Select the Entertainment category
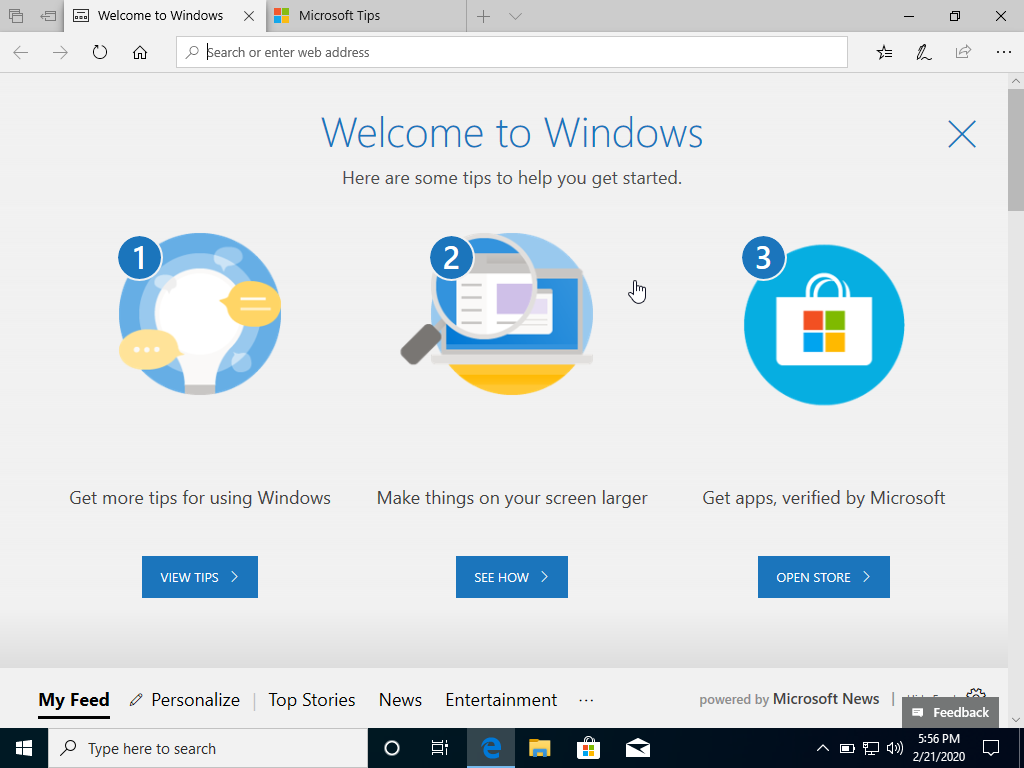The height and width of the screenshot is (768, 1024). [501, 700]
